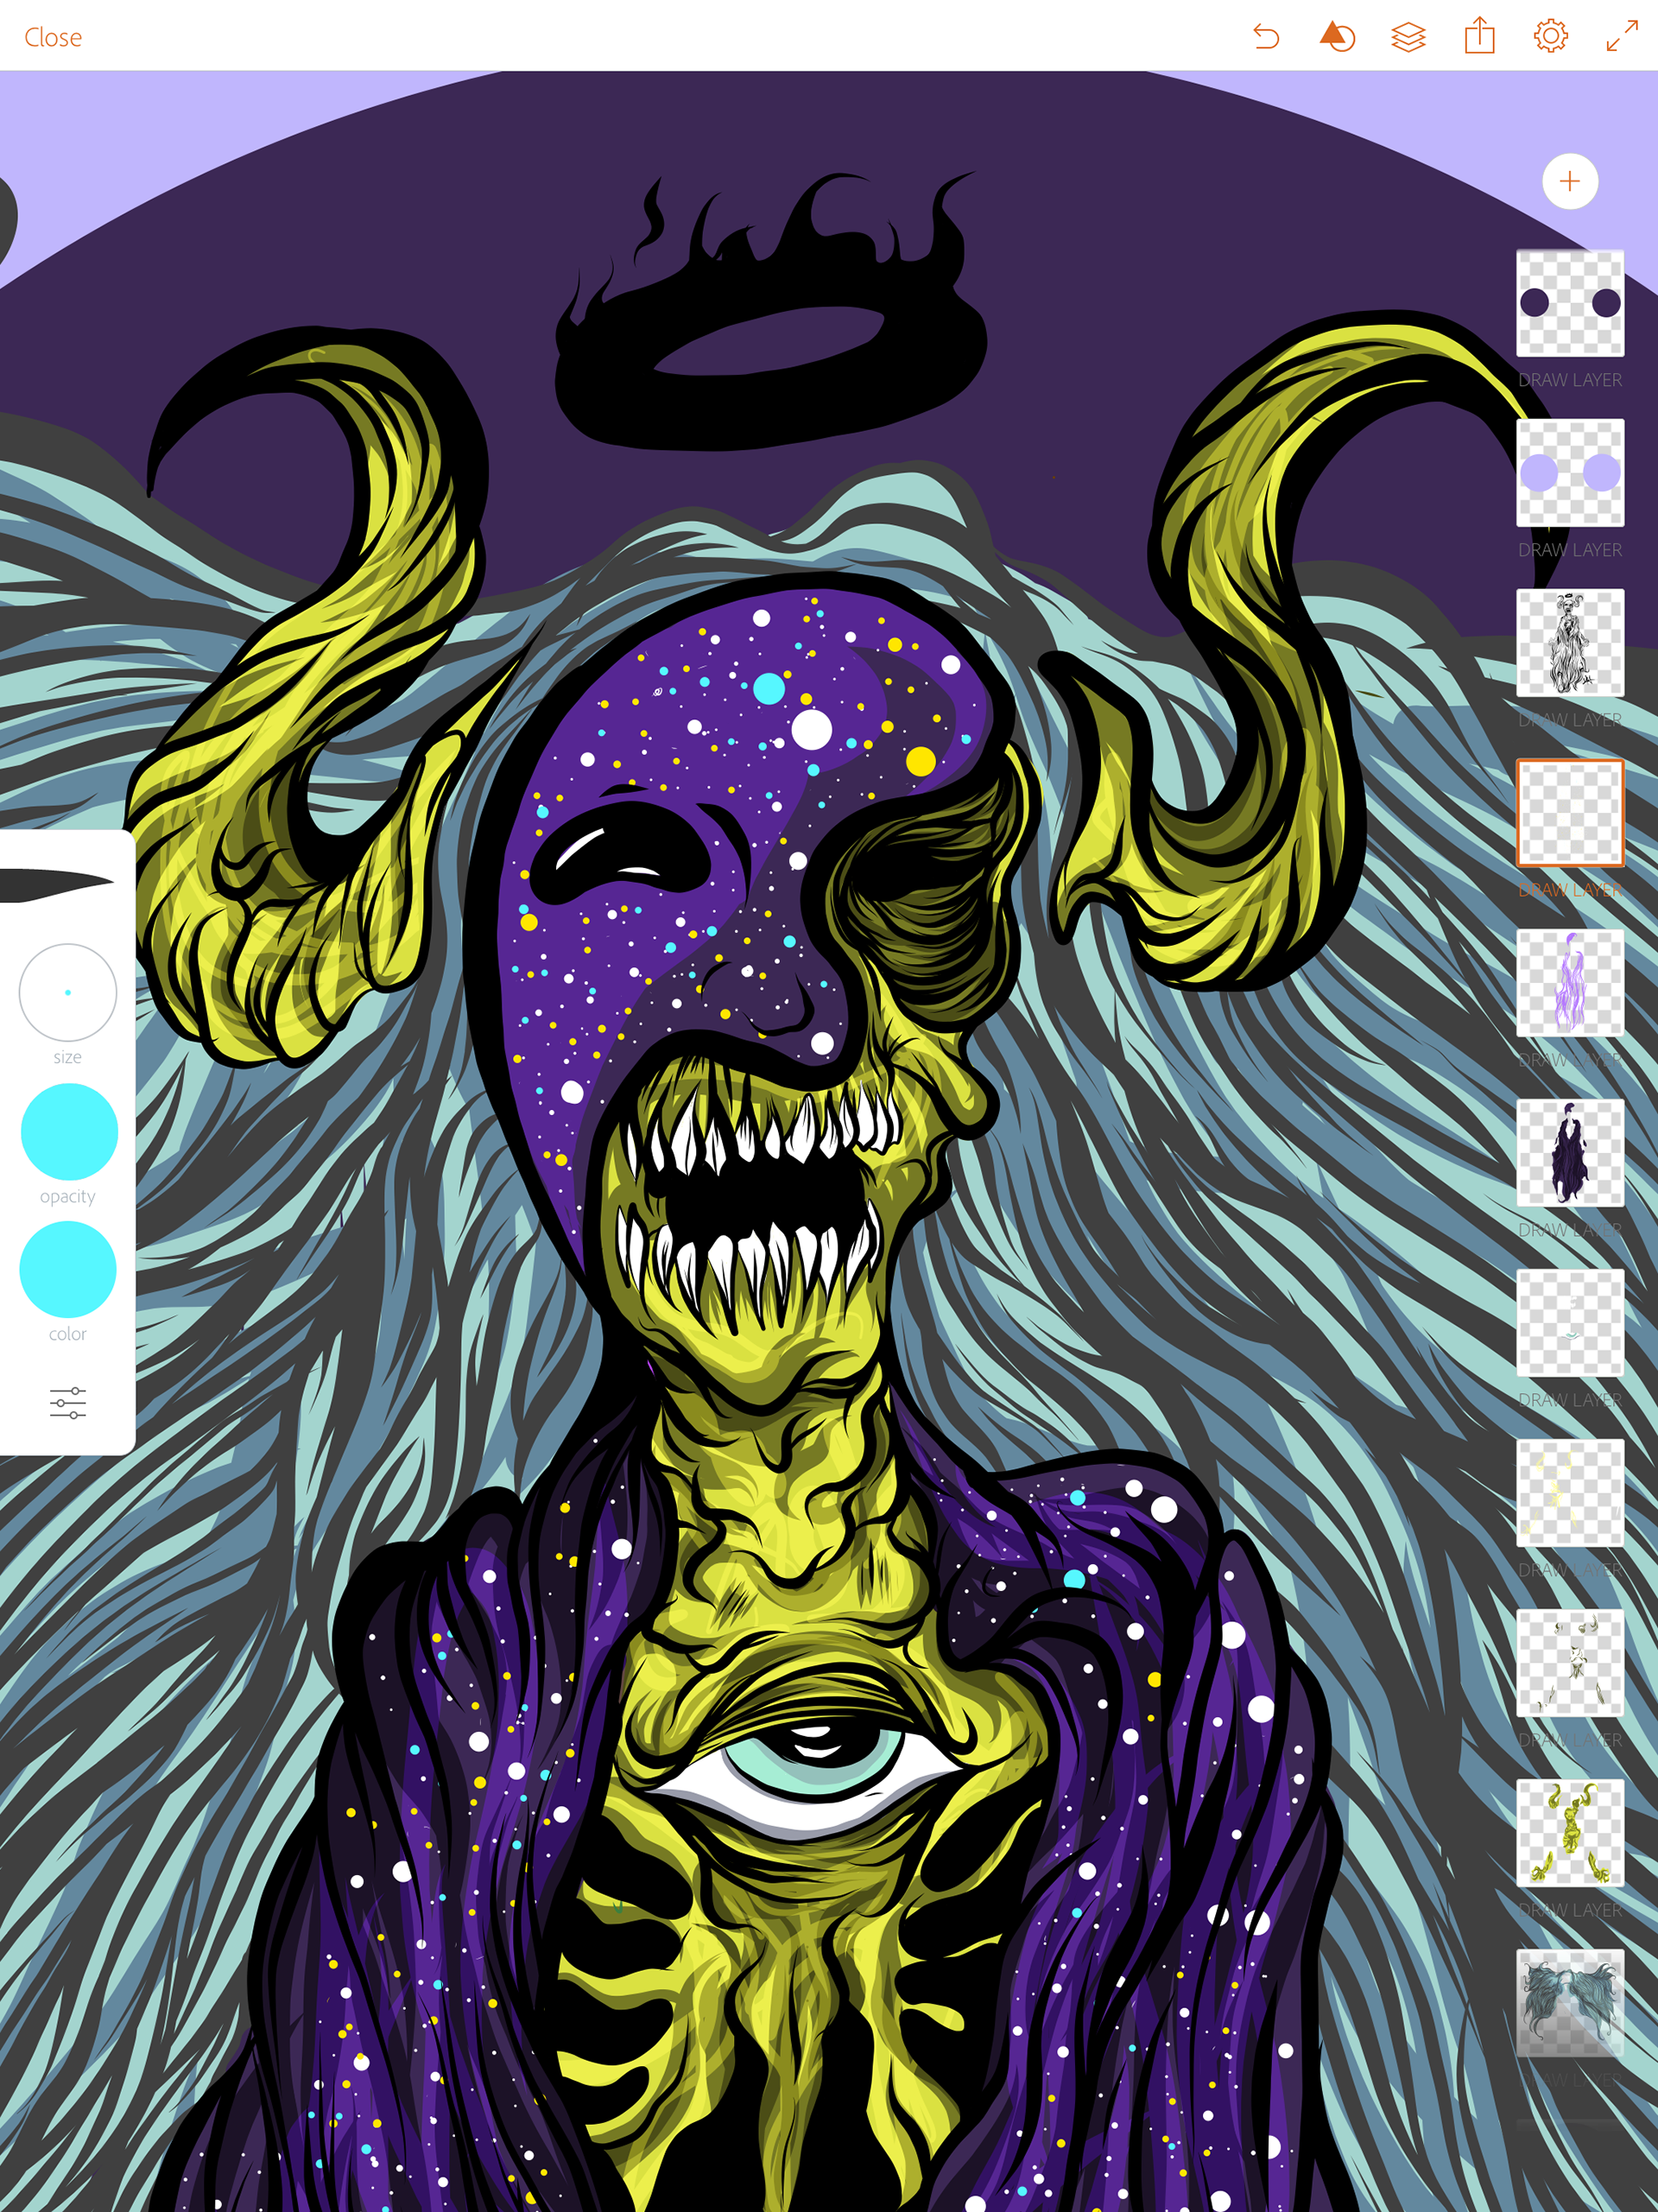
Task: Open the cyan color swatch picker
Action: tap(68, 1268)
